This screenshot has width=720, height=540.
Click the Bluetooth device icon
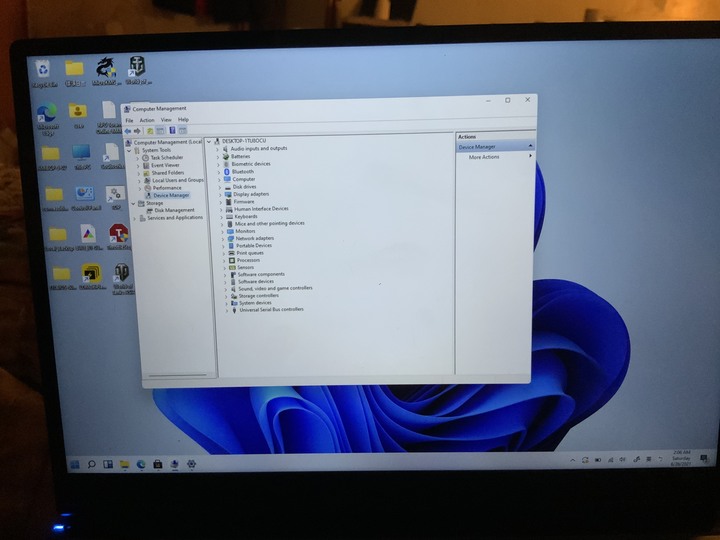(x=226, y=172)
